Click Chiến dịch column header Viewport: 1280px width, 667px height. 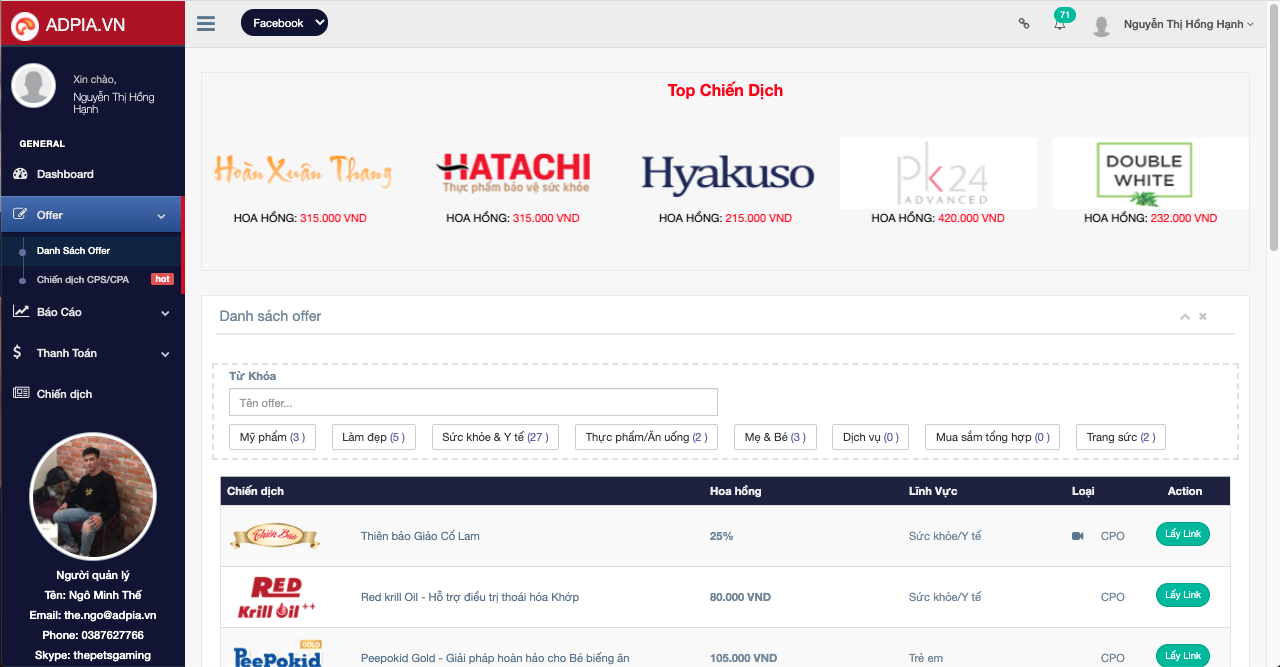click(x=255, y=491)
